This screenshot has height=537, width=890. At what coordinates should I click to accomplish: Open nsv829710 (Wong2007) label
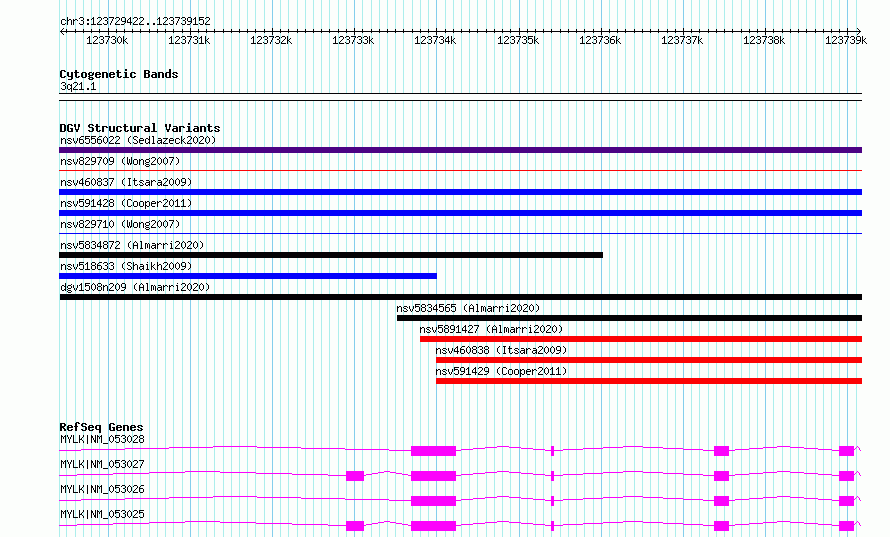click(120, 224)
